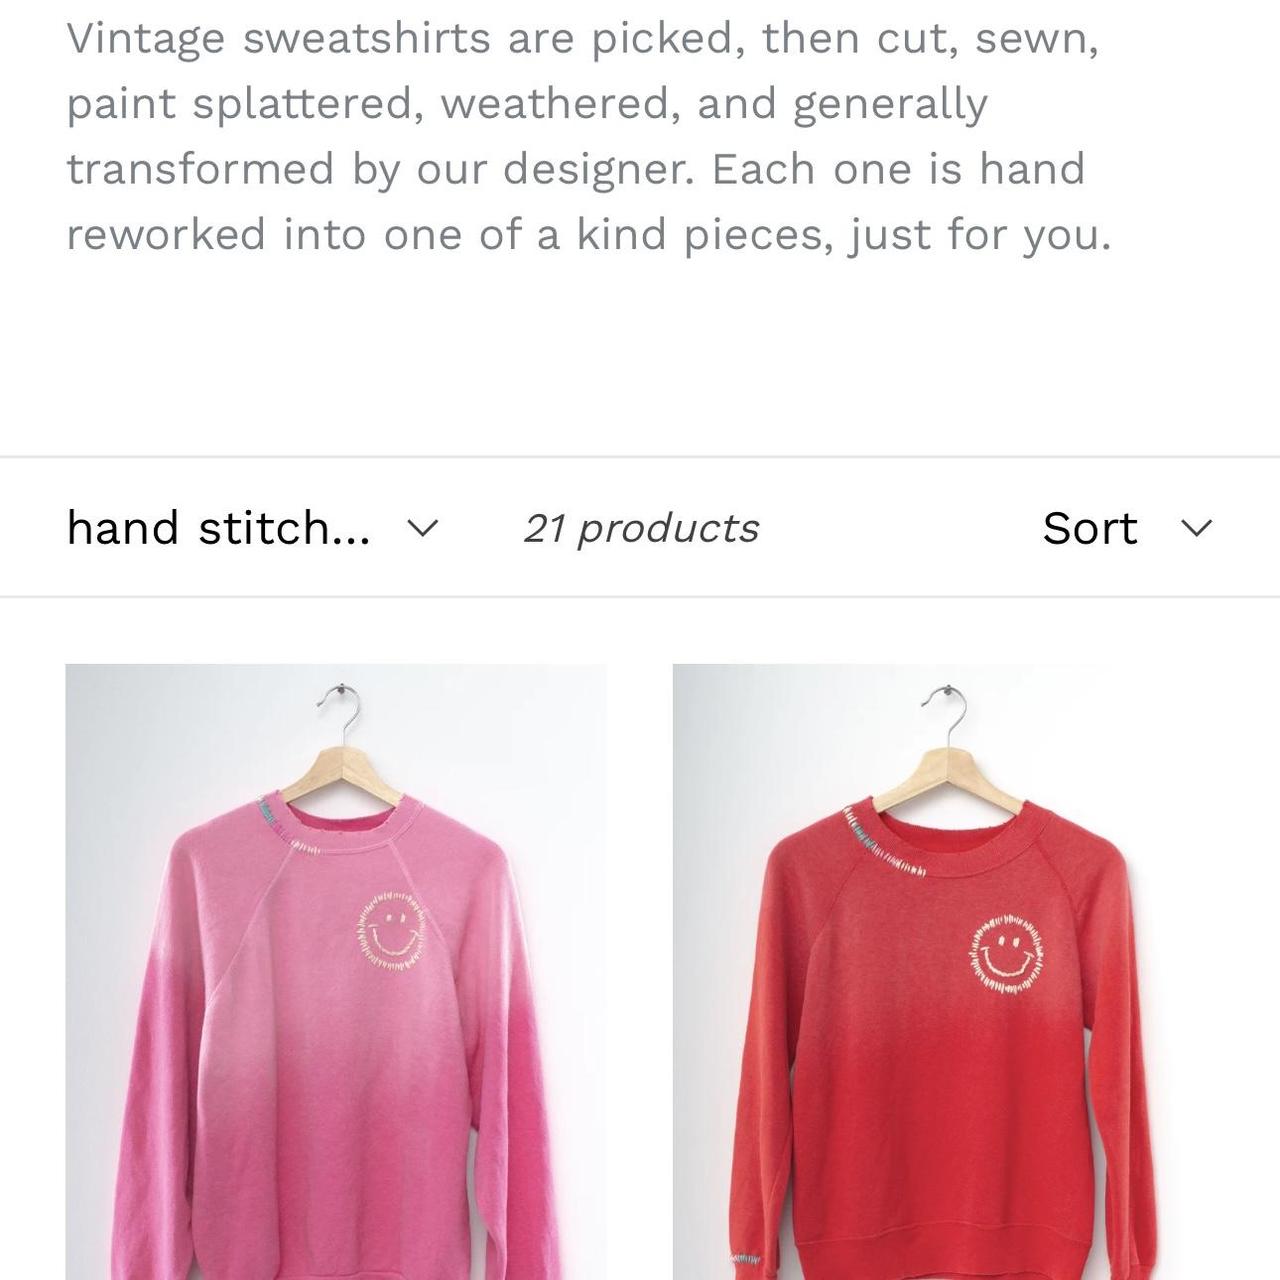Open the red ombre sweatshirt product

pyautogui.click(x=942, y=972)
